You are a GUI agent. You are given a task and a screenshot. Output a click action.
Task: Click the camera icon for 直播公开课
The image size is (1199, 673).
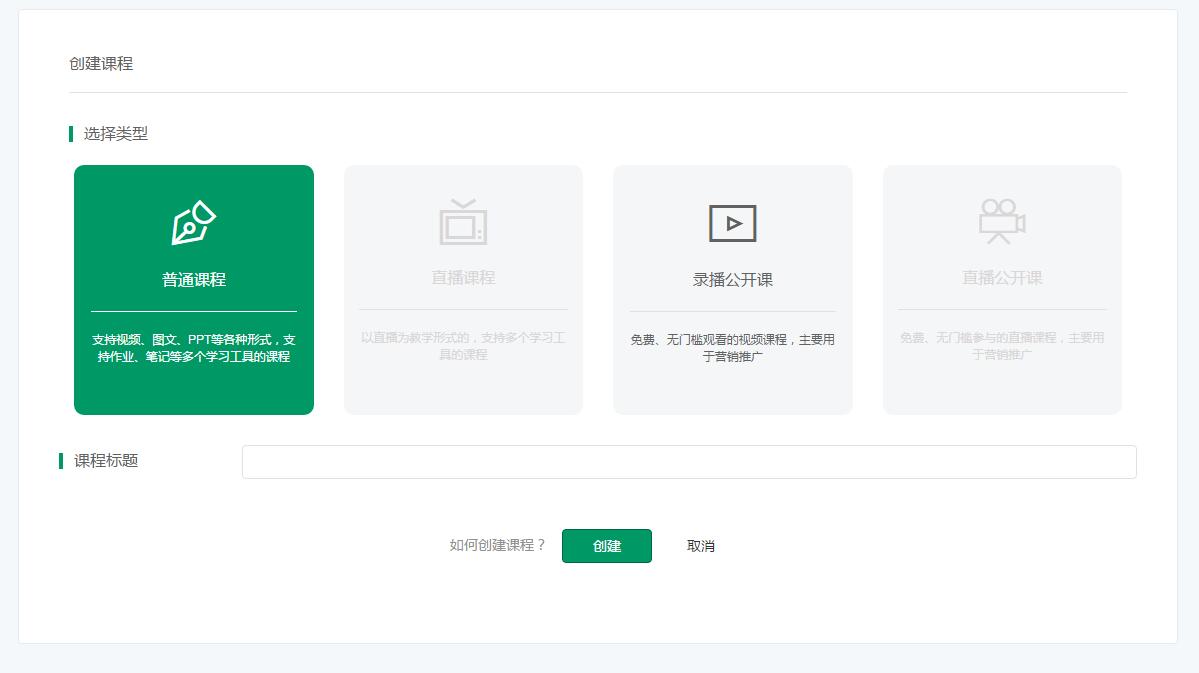point(1002,222)
